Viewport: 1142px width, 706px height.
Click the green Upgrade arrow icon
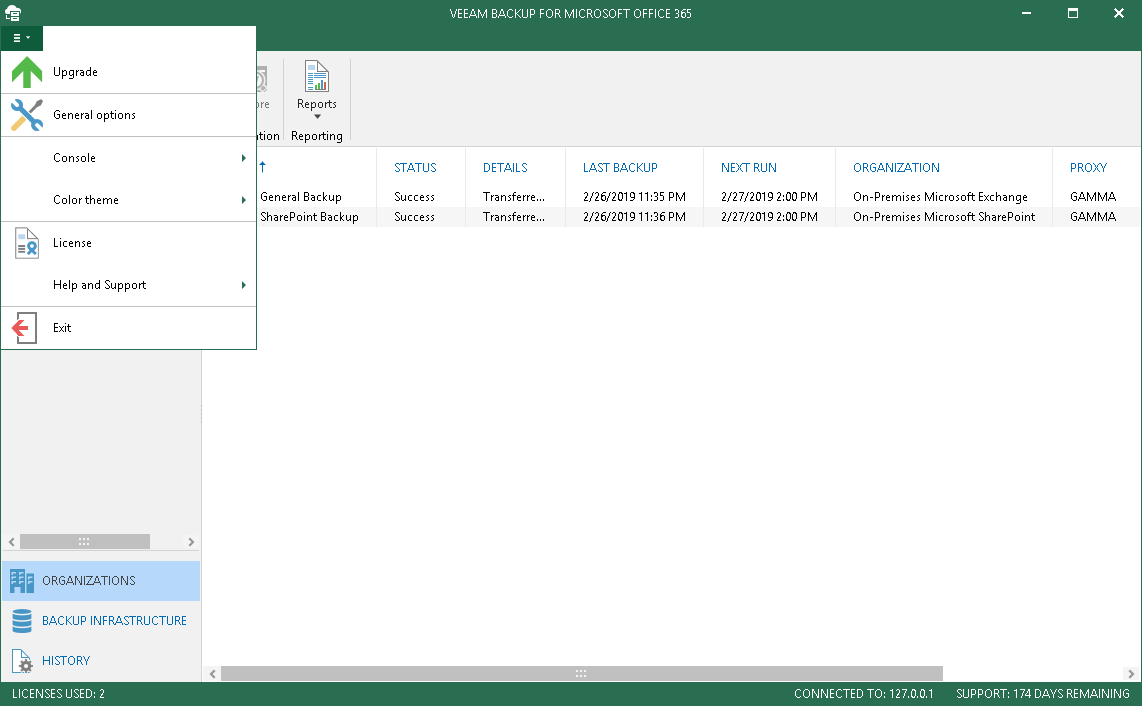pyautogui.click(x=27, y=72)
